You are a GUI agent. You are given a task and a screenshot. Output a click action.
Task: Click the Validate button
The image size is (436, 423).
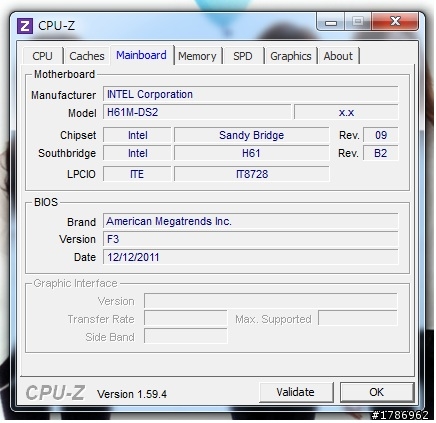(296, 392)
